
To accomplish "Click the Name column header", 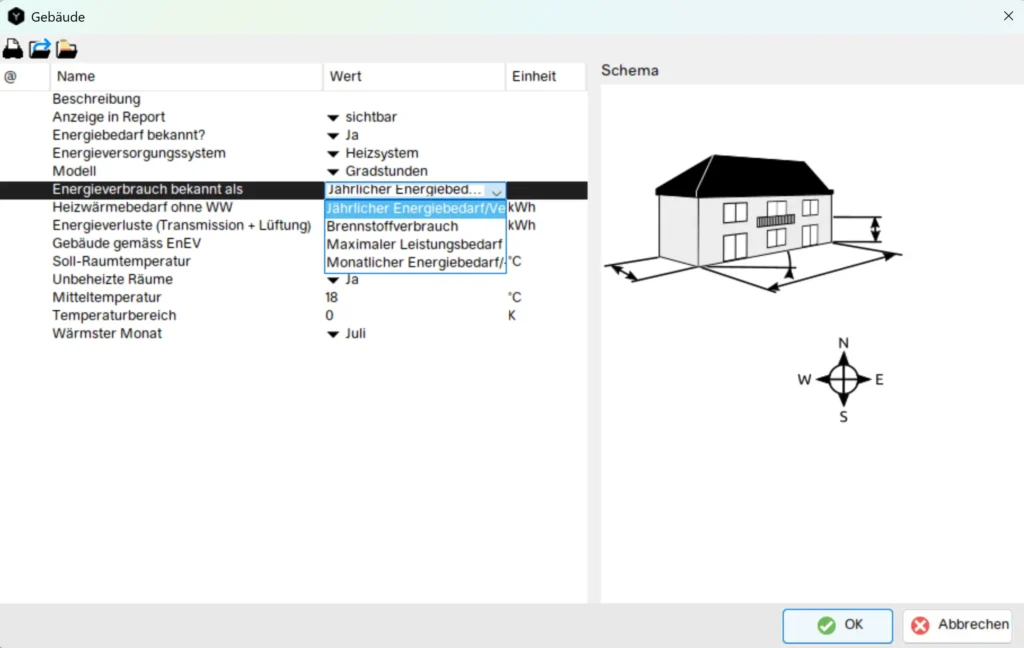I will click(x=76, y=76).
